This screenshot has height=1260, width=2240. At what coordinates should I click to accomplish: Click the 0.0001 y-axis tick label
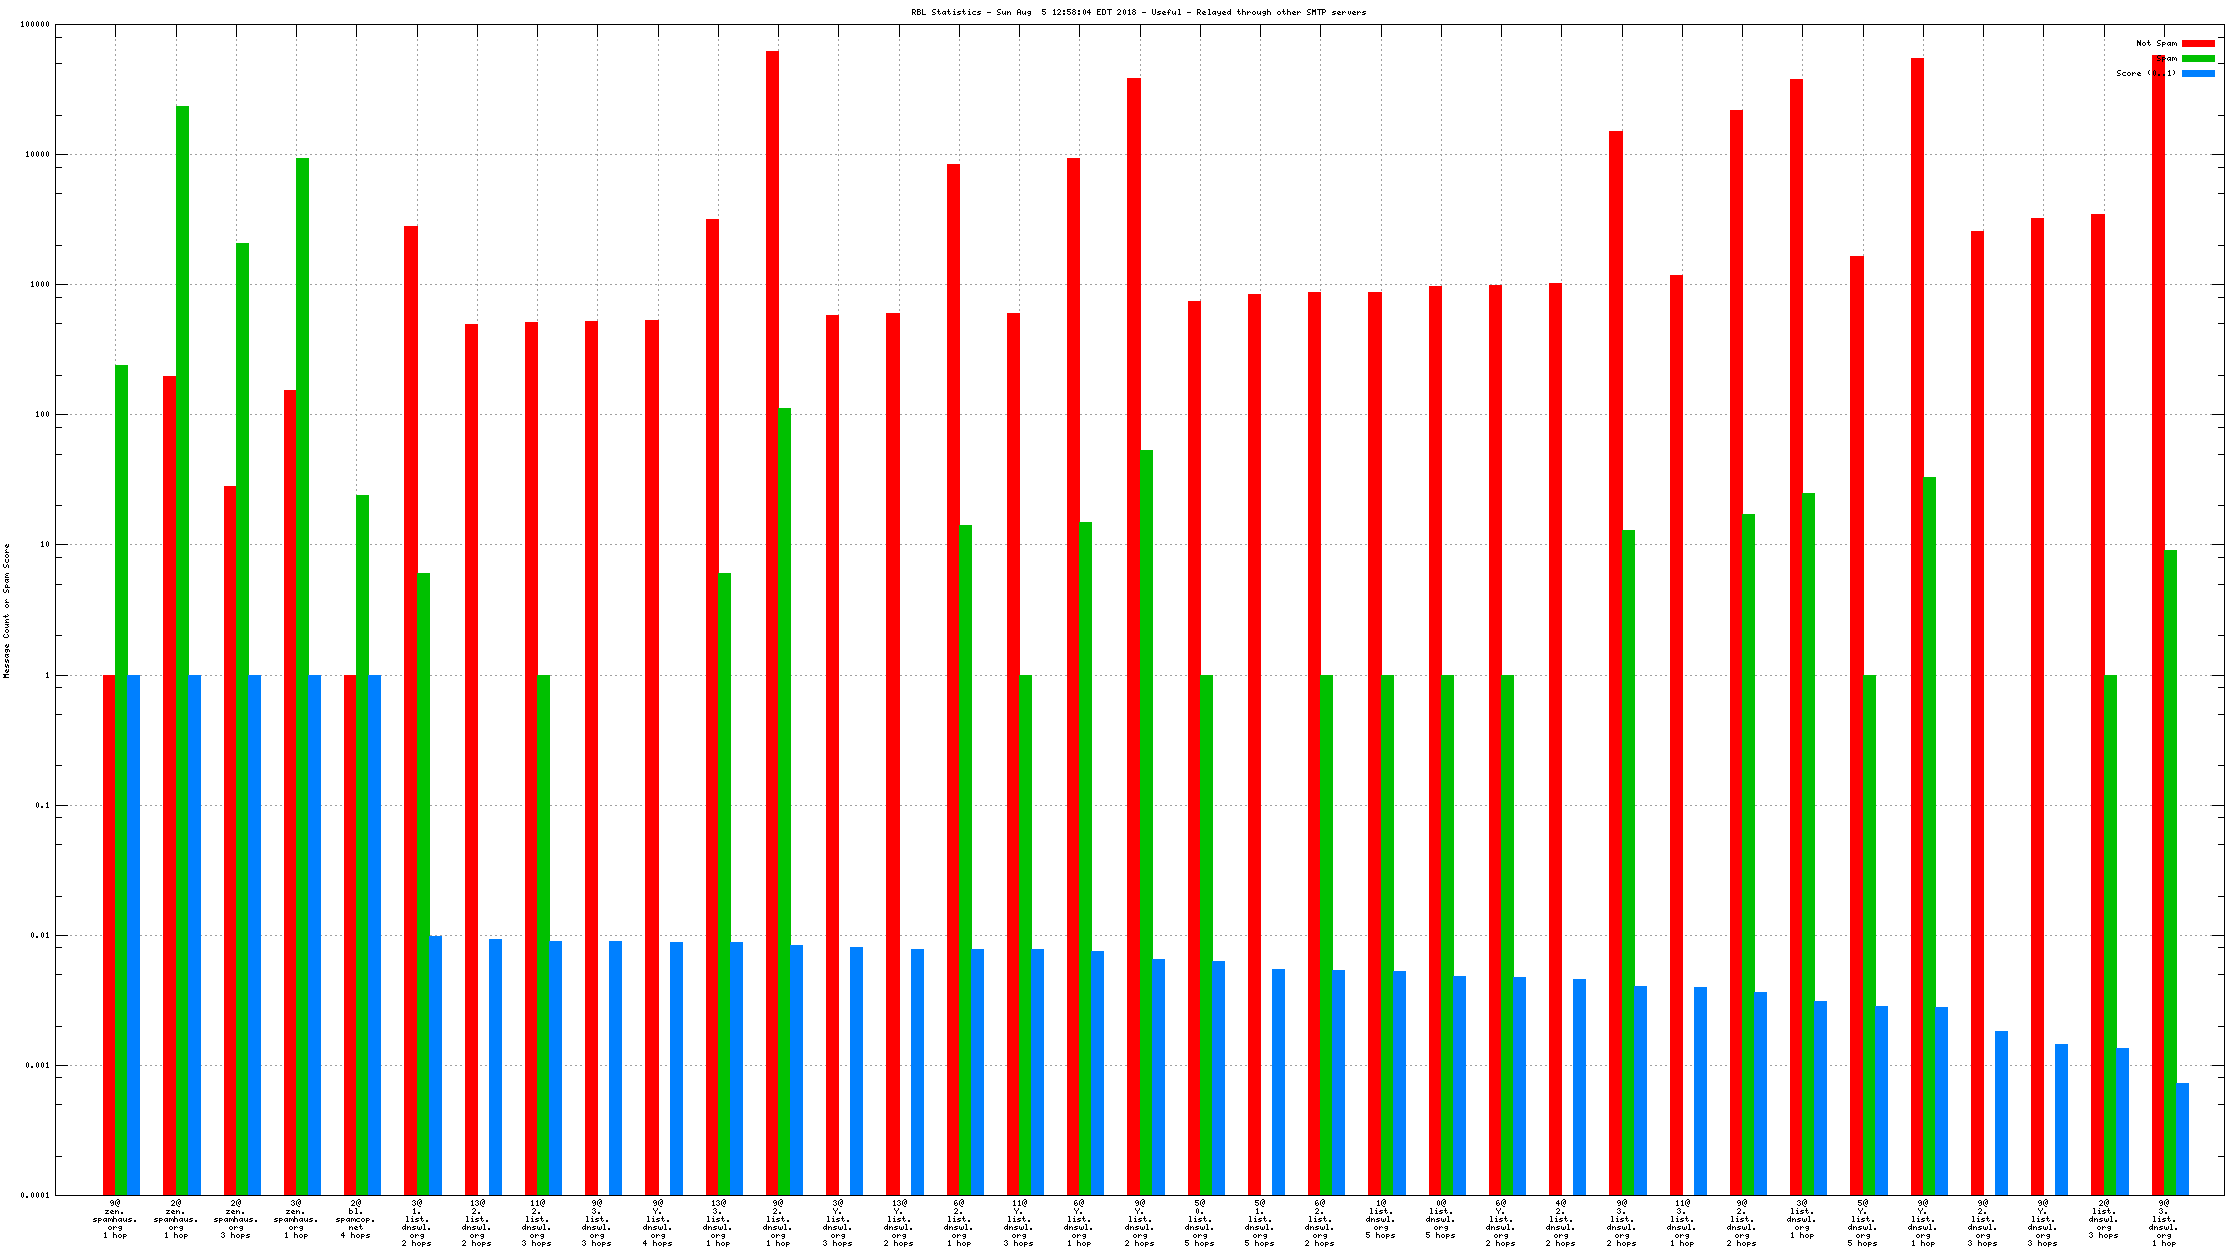tap(35, 1195)
